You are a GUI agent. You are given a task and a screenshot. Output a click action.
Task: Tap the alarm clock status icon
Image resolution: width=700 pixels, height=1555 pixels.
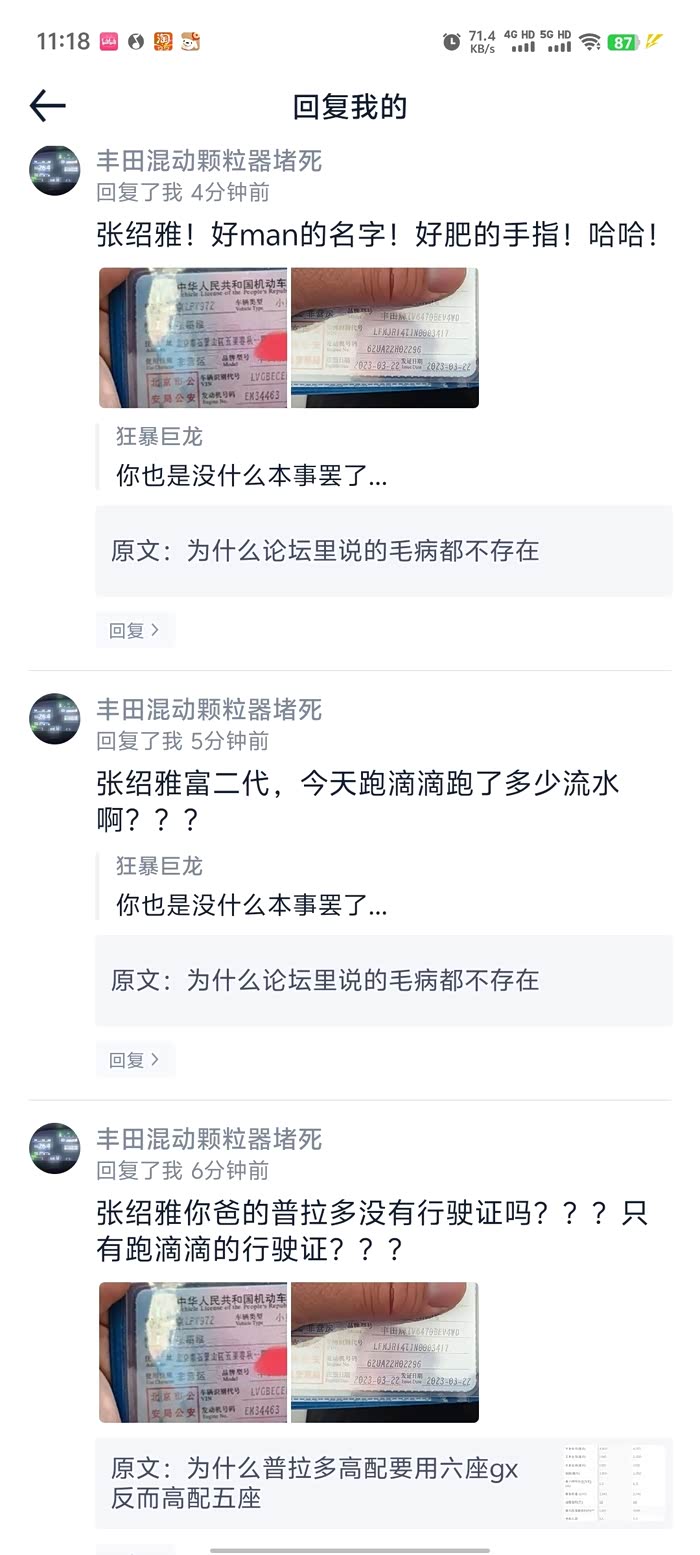(x=452, y=41)
